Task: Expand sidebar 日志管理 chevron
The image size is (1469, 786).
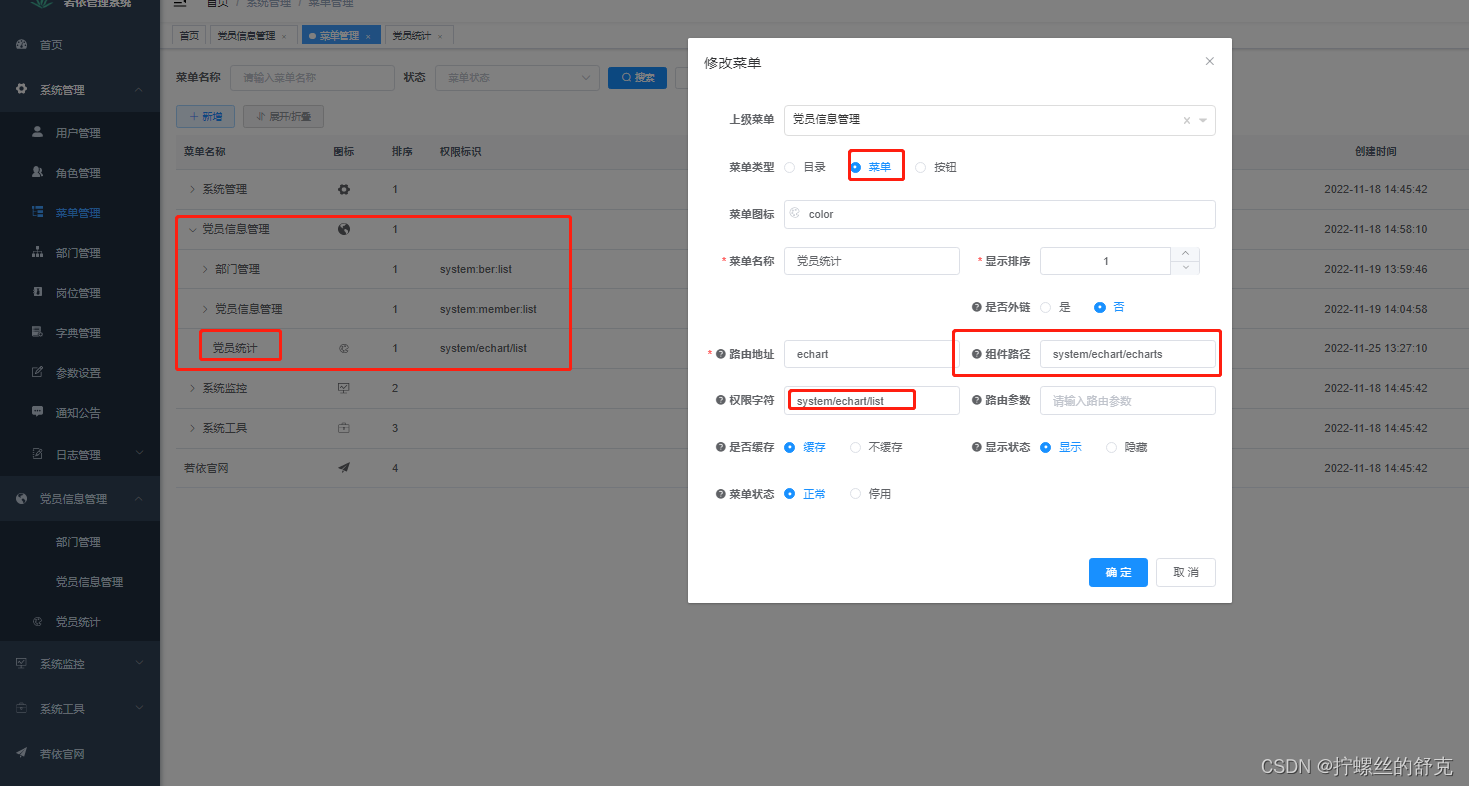Action: point(139,454)
